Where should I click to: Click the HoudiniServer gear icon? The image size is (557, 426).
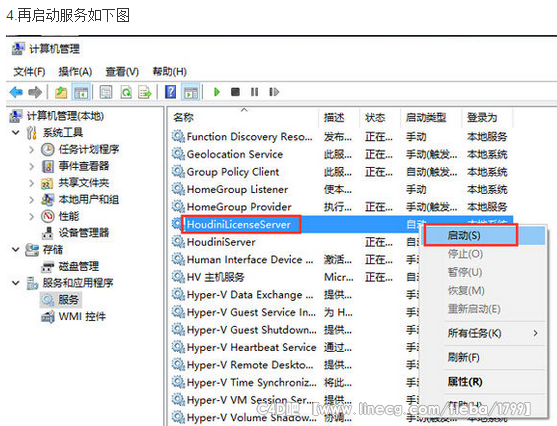pos(178,242)
